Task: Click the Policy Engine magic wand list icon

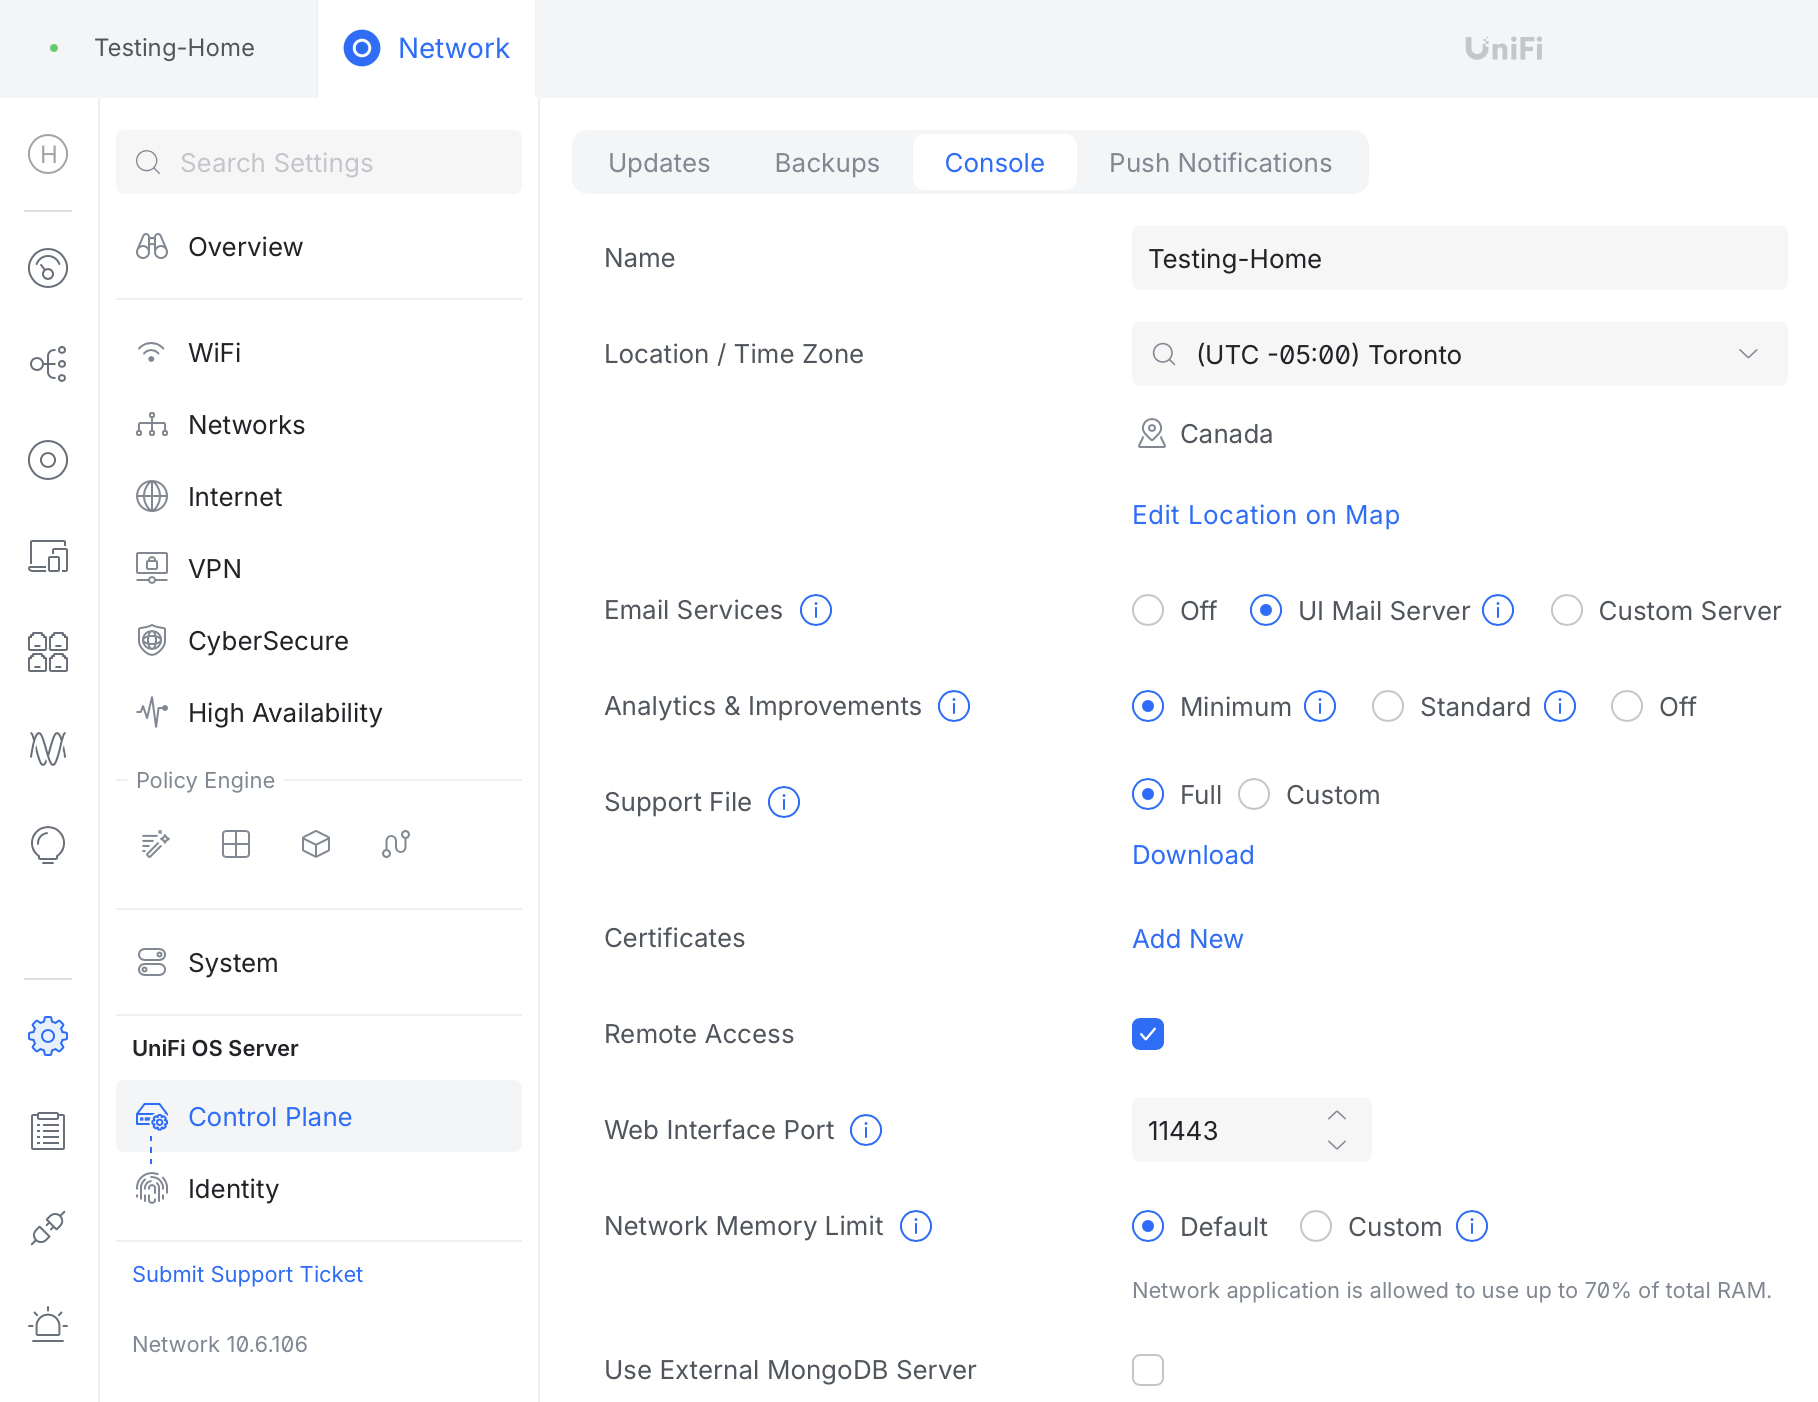Action: point(156,844)
